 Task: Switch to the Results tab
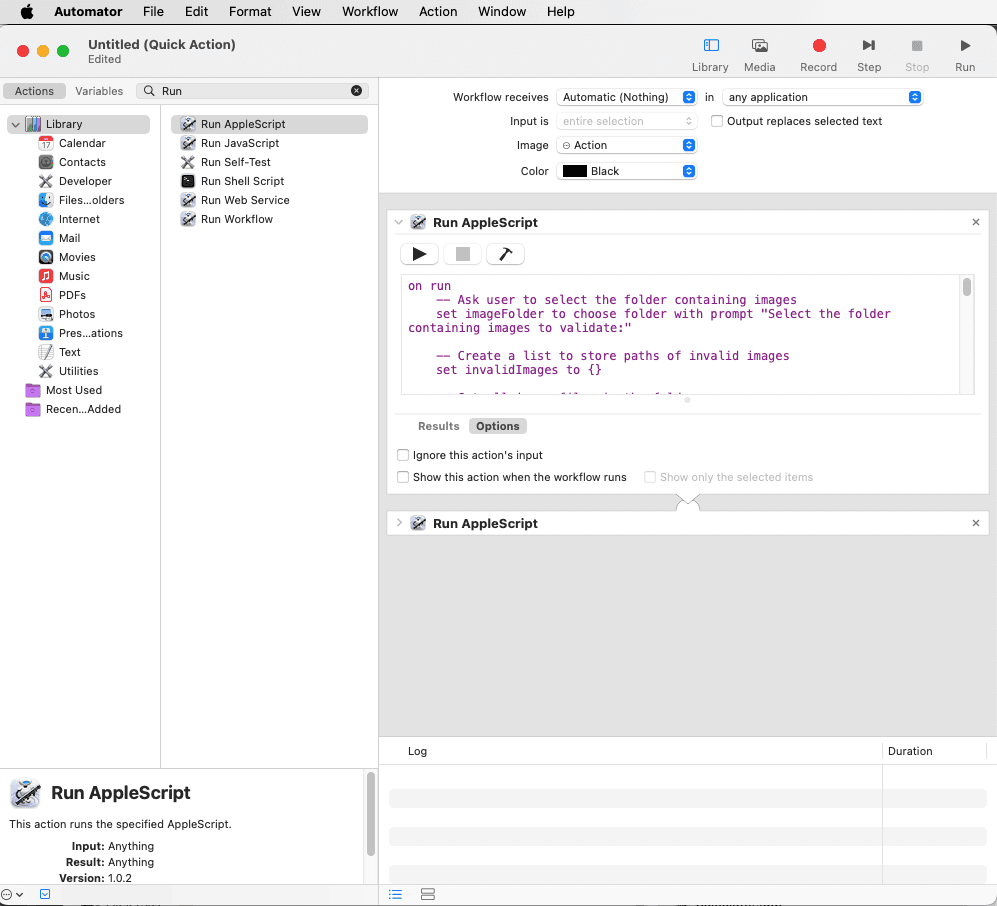click(x=438, y=426)
